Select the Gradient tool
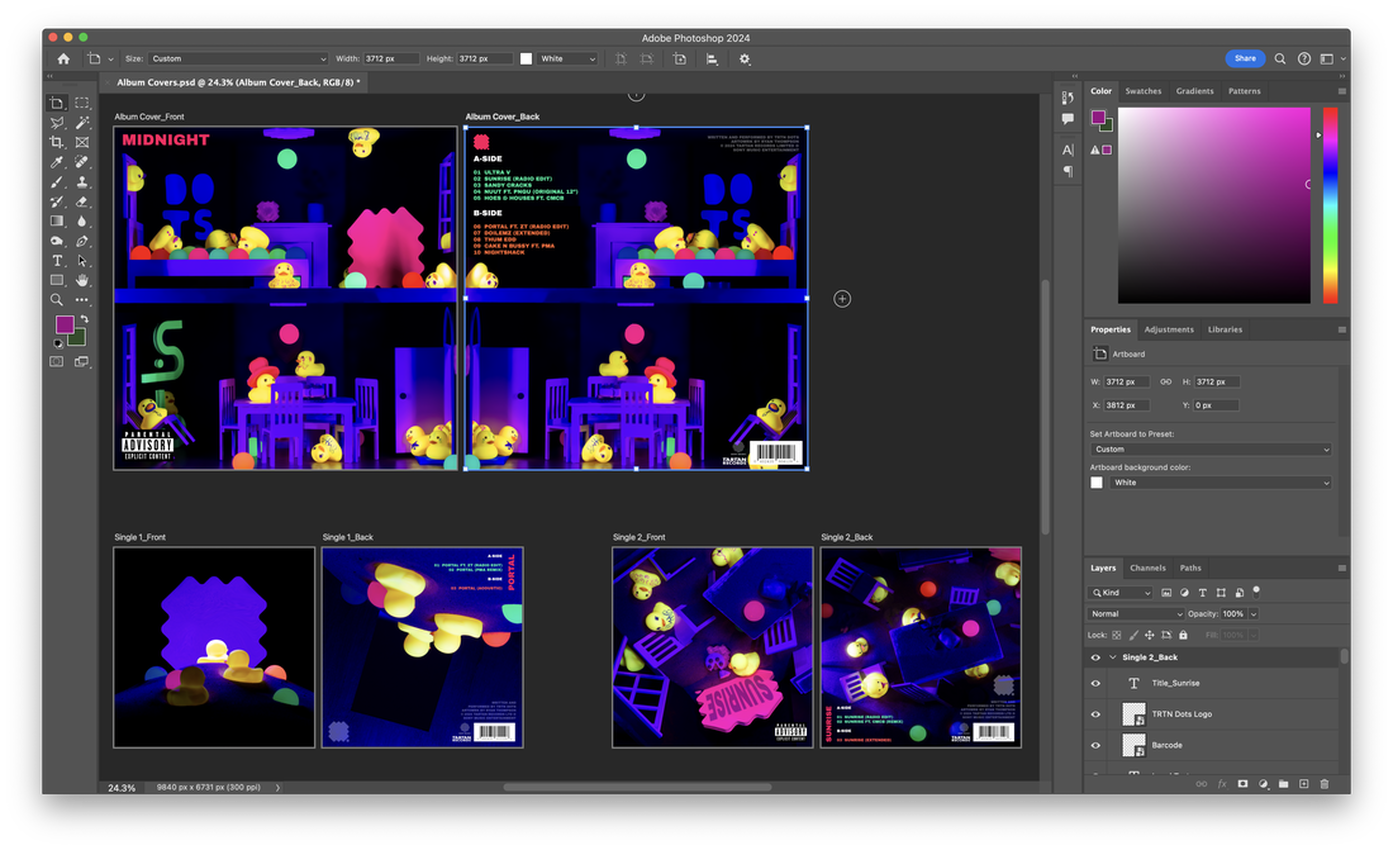Viewport: 1393px width, 850px height. (x=57, y=221)
